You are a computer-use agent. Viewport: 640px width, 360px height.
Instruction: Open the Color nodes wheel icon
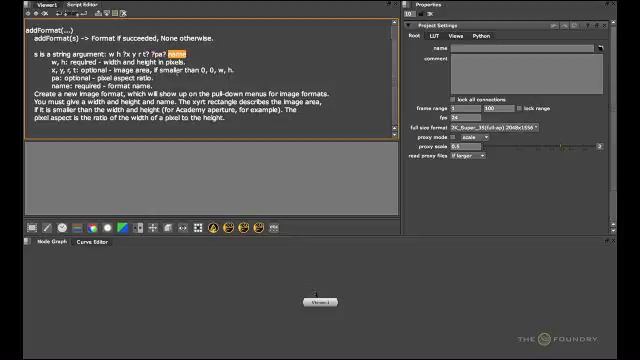tap(92, 228)
